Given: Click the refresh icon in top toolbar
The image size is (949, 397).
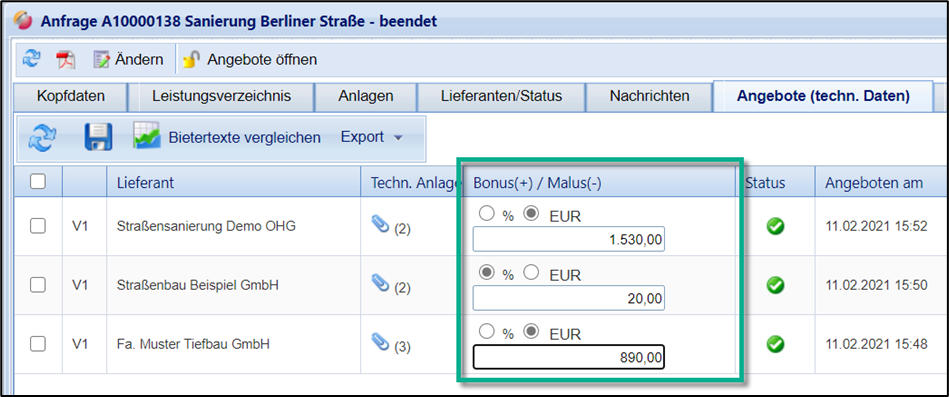Looking at the screenshot, I should 31,59.
